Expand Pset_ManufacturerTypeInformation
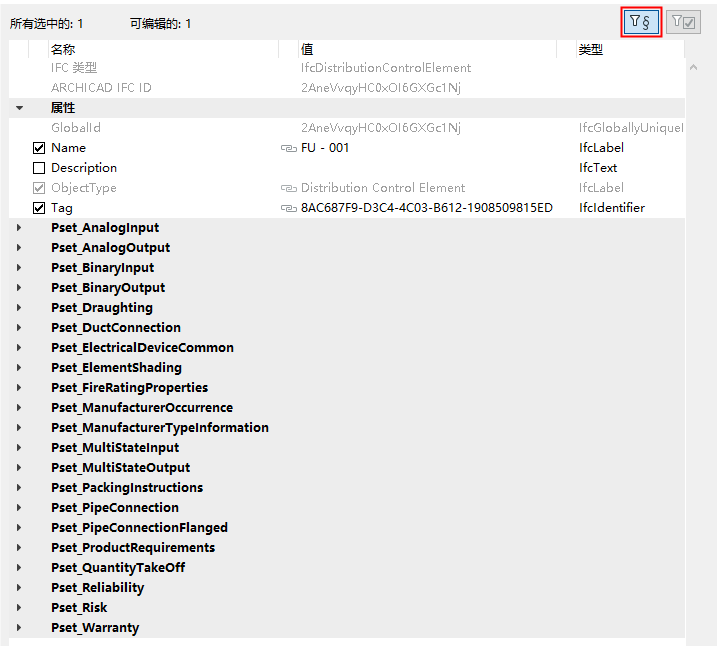The image size is (717, 646). [x=19, y=427]
